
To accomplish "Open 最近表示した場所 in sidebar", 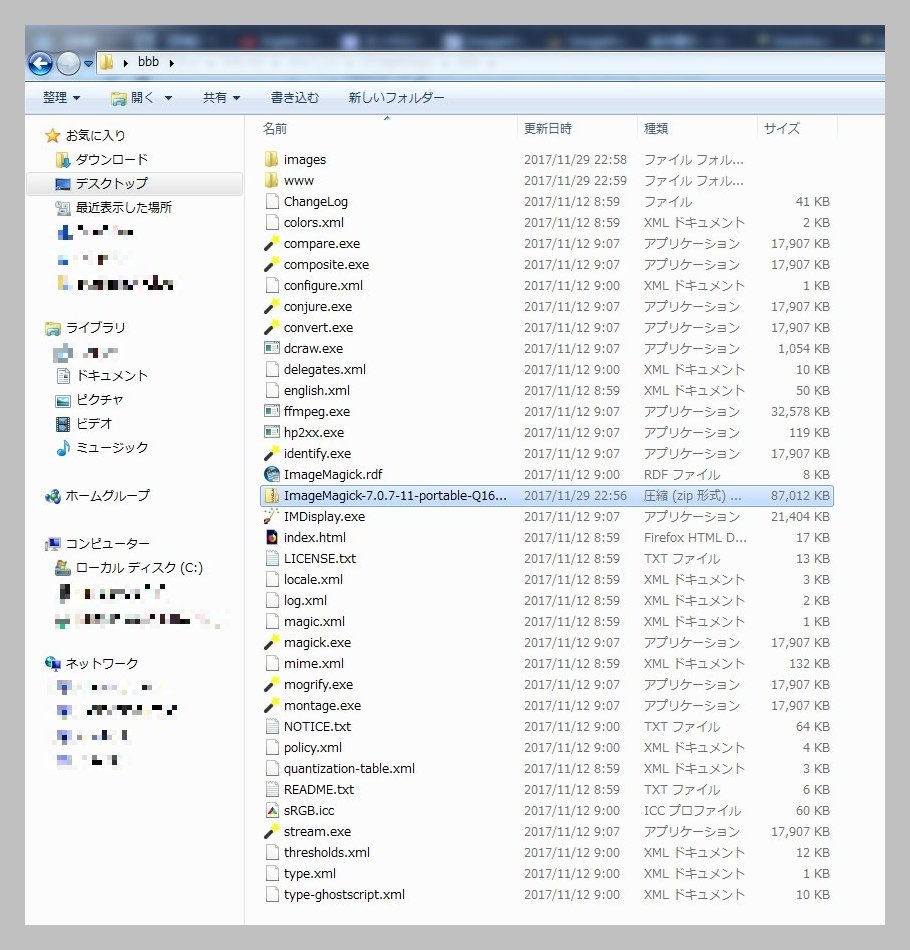I will pyautogui.click(x=123, y=207).
